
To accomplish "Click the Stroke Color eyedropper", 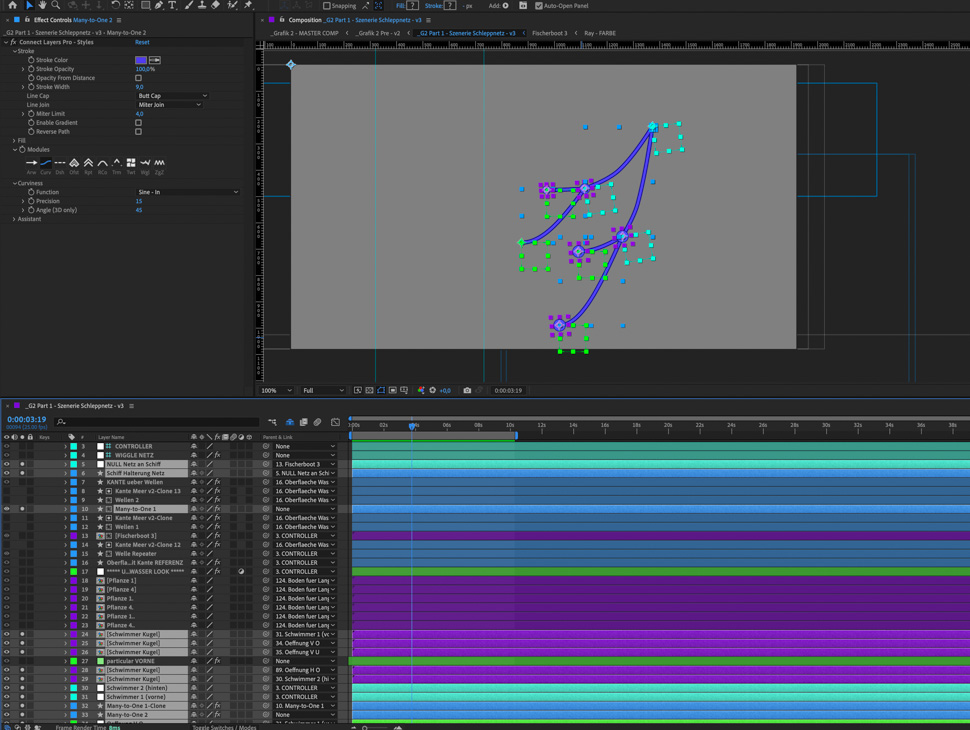I will tap(155, 60).
